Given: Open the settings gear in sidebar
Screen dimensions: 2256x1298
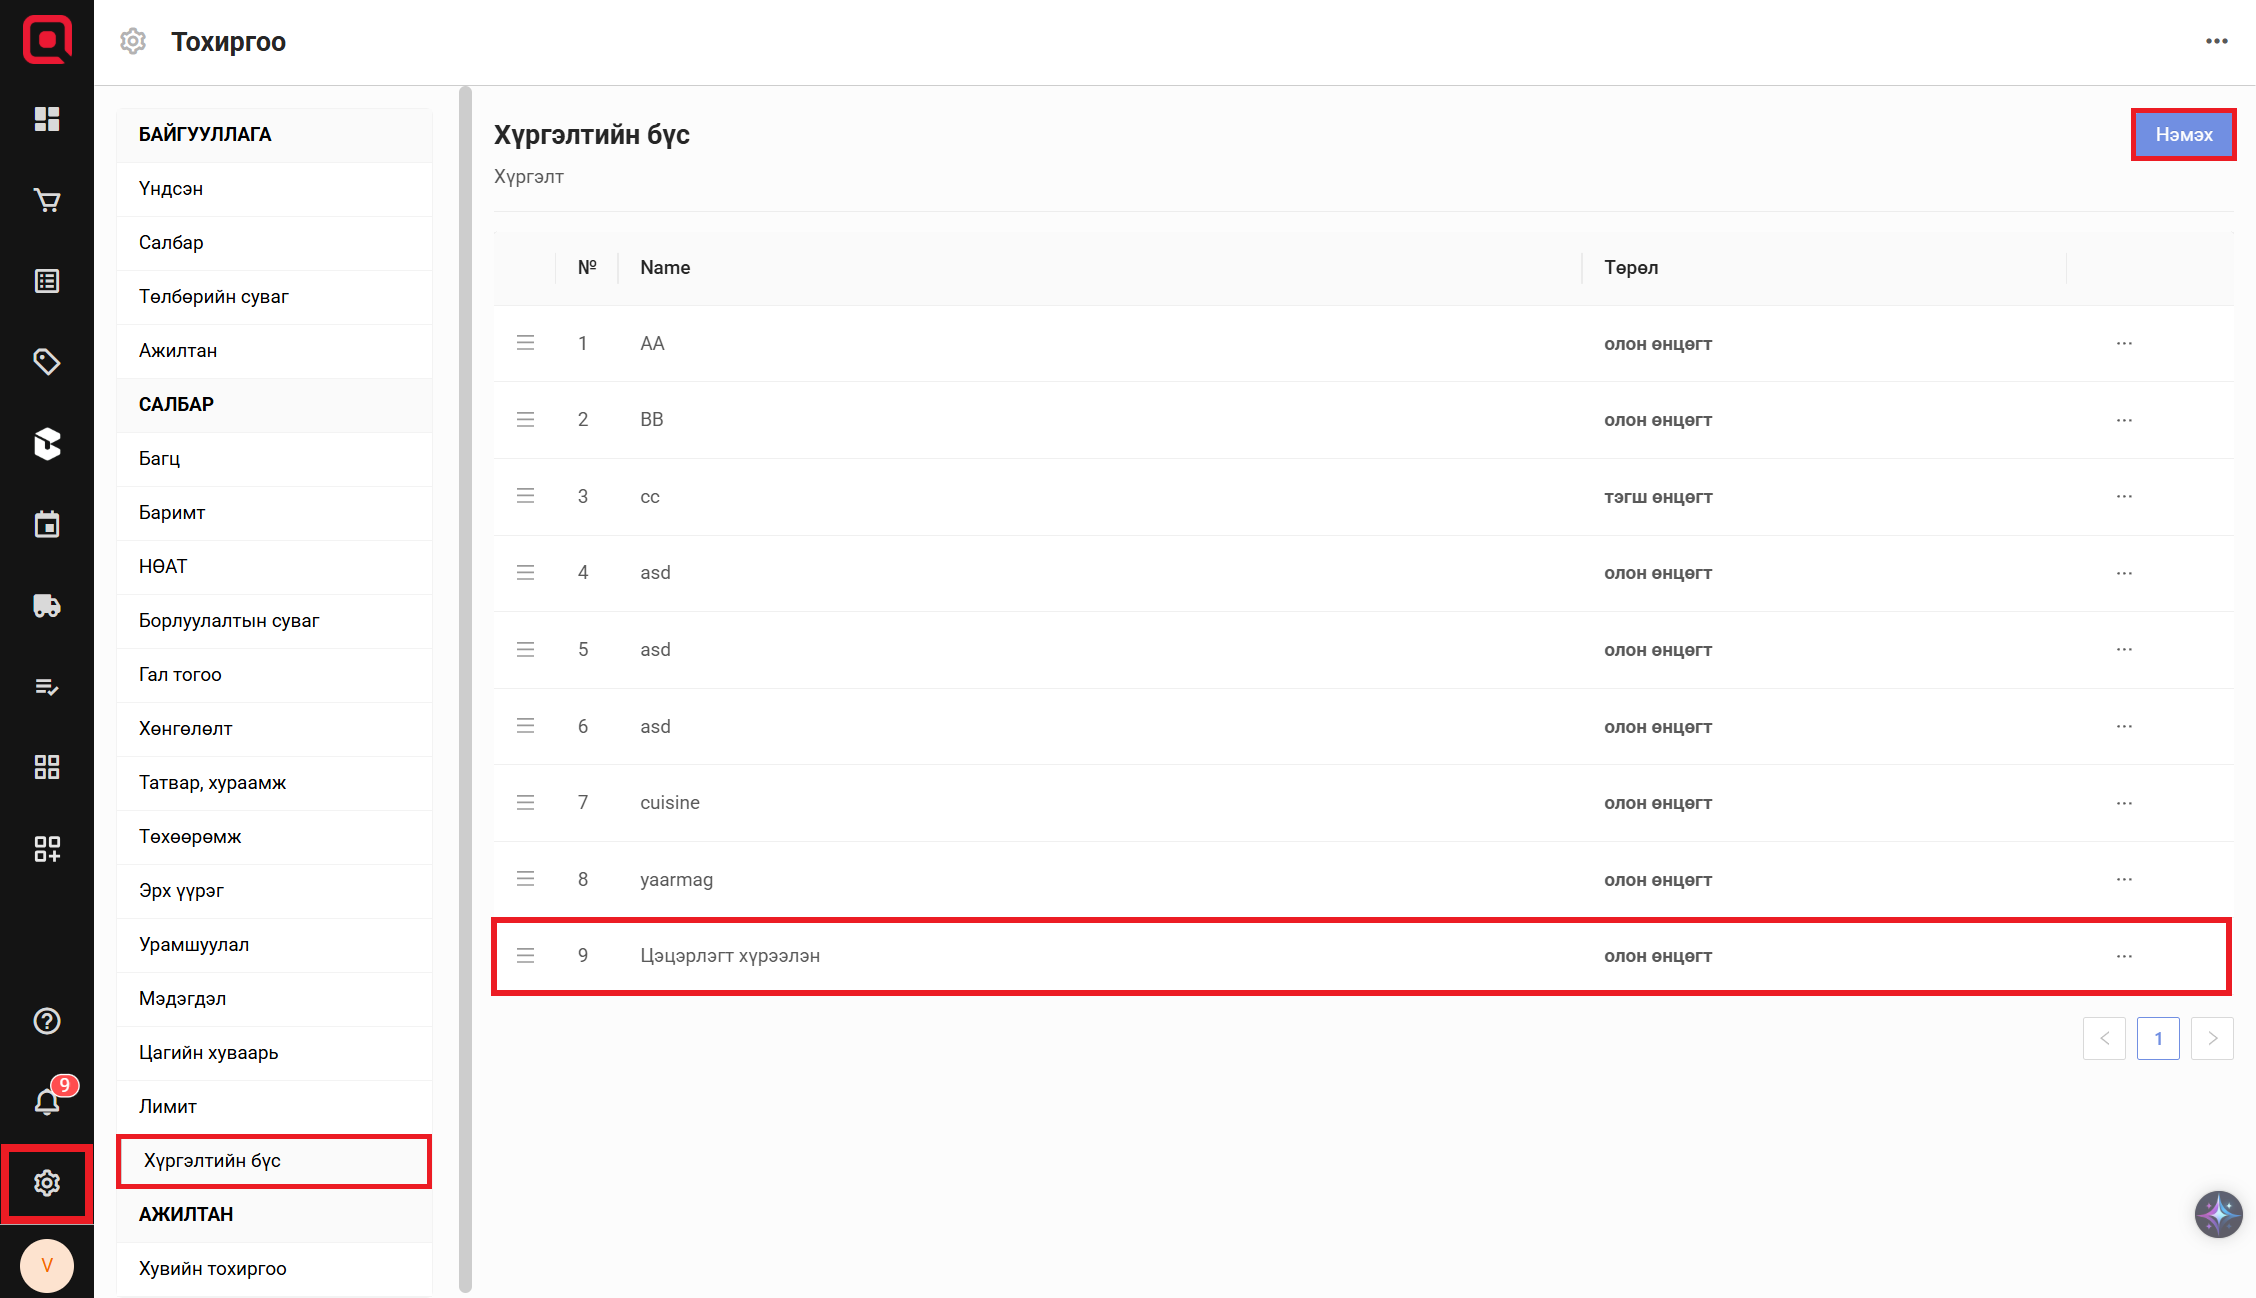Looking at the screenshot, I should 47,1183.
